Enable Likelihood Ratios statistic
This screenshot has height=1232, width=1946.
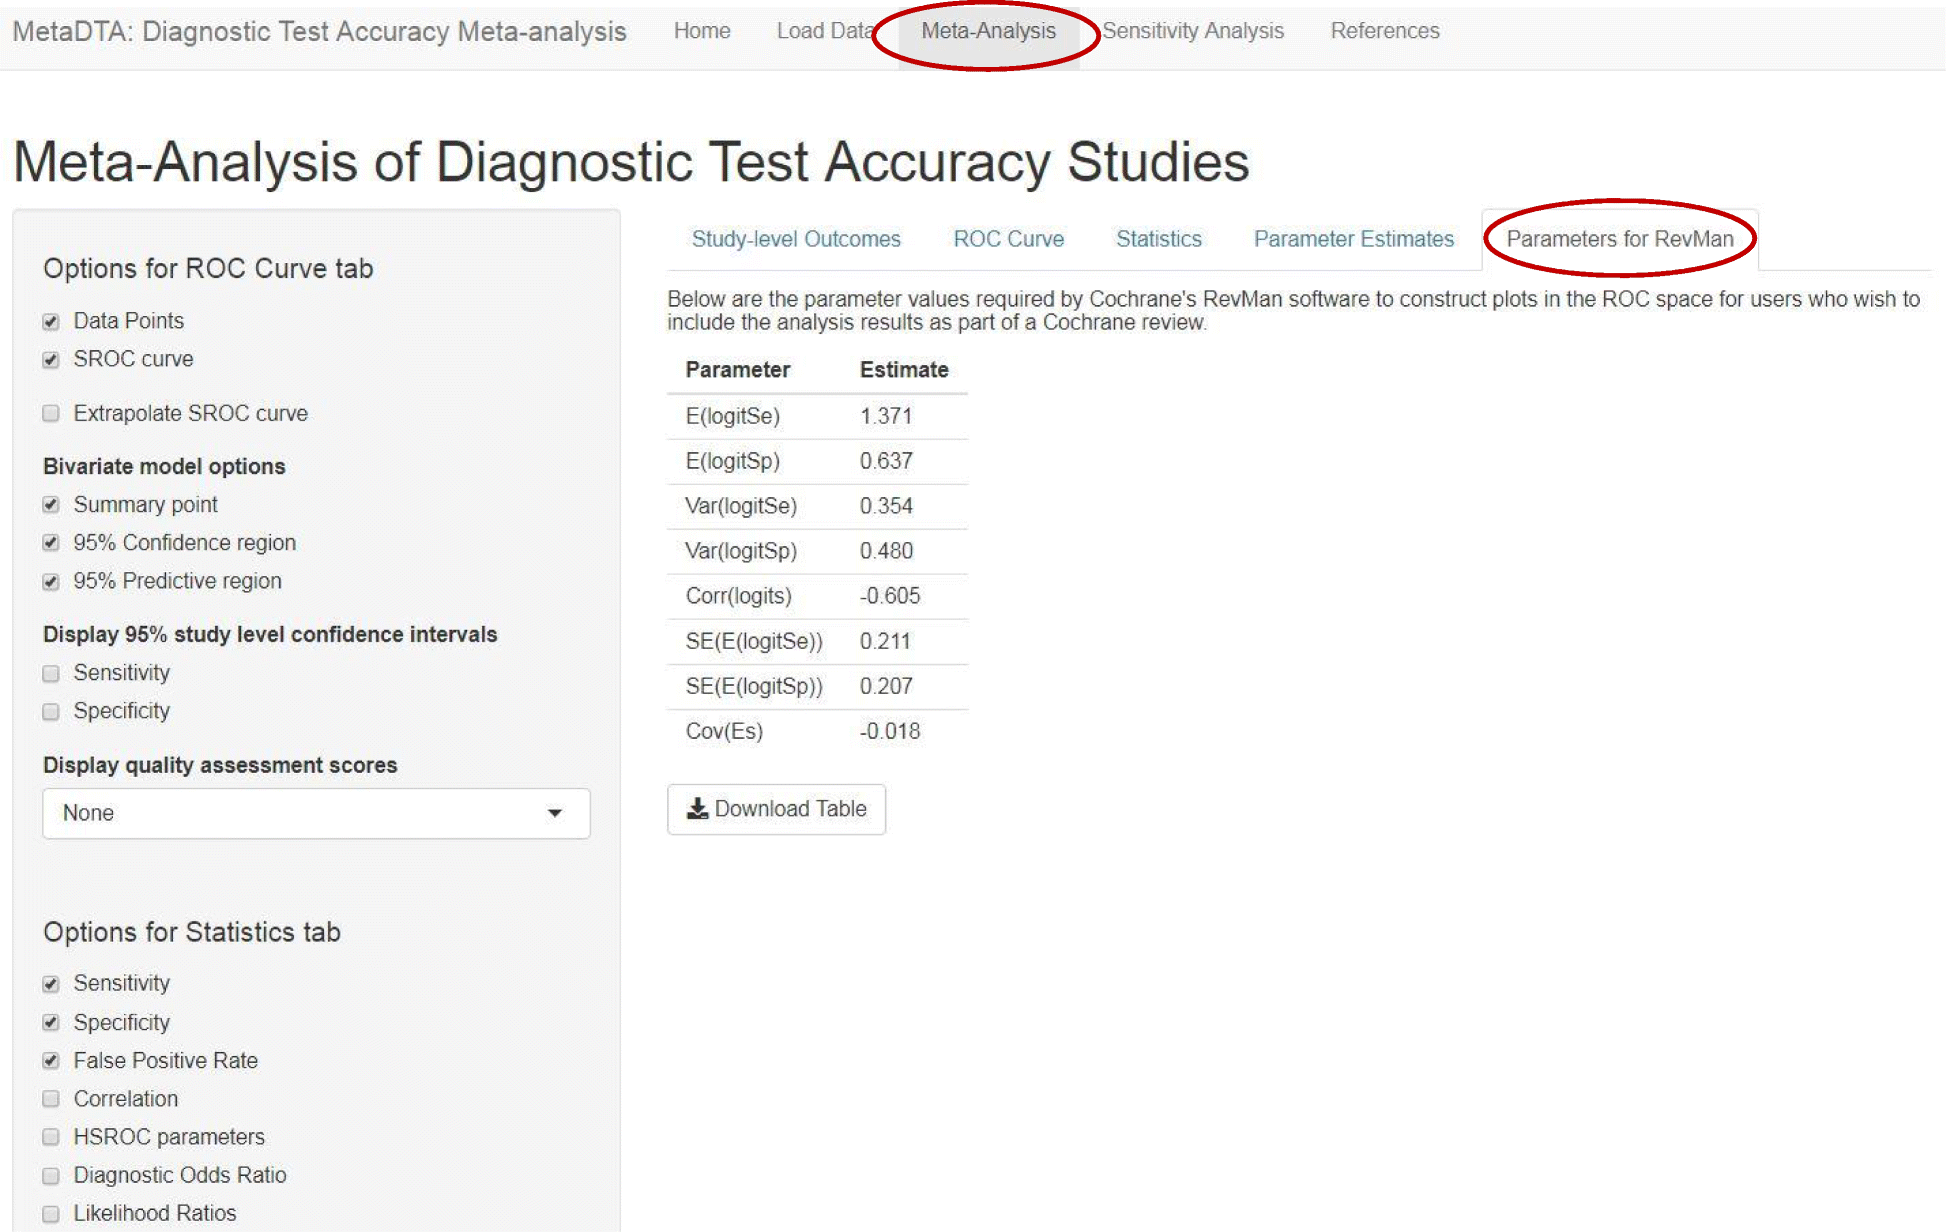click(51, 1214)
